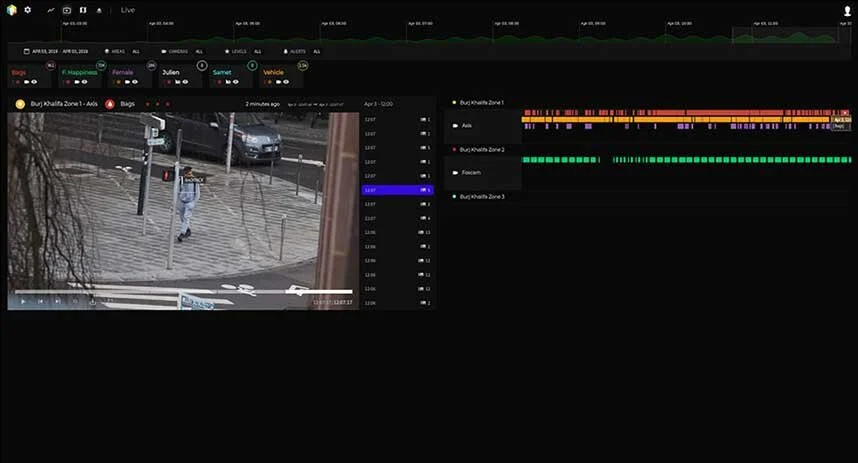Screen dimensions: 858x463
Task: Click the 'Apr 3 - 12:00' event list header
Action: coord(379,104)
